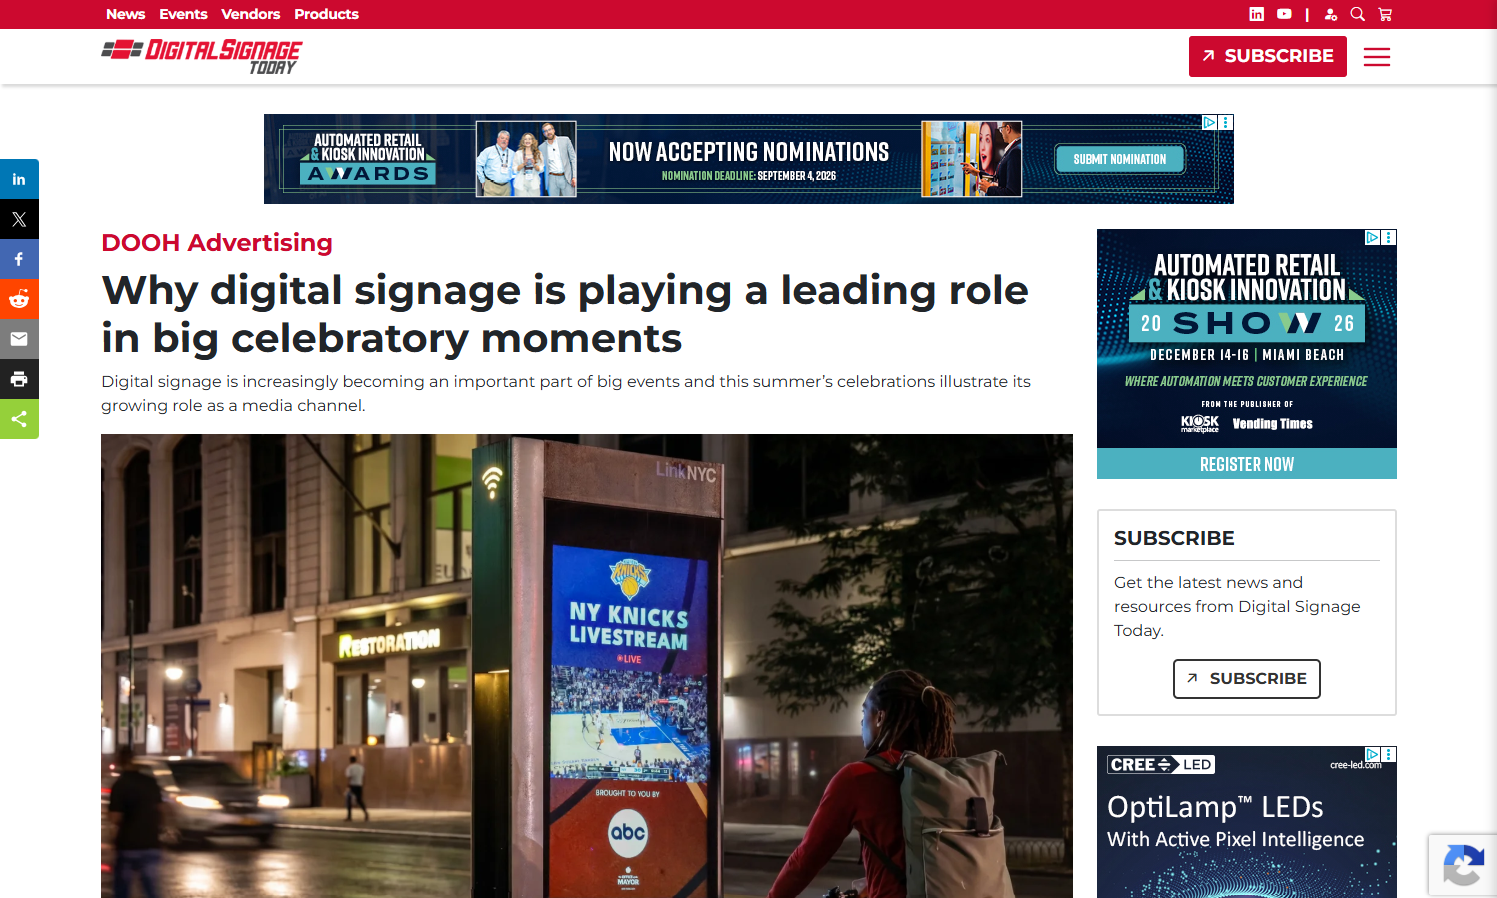Click the Digital Signage Today logo
The image size is (1497, 898).
[x=201, y=57]
